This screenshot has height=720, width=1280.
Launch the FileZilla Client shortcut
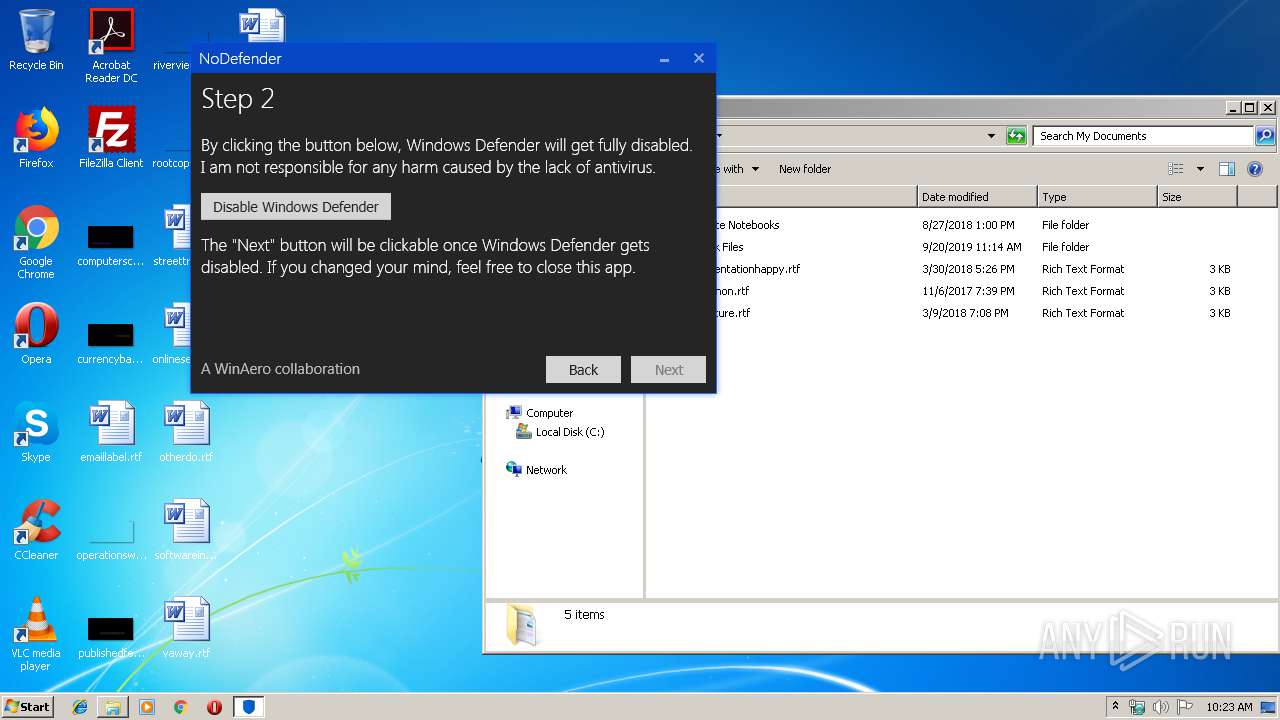(x=111, y=138)
